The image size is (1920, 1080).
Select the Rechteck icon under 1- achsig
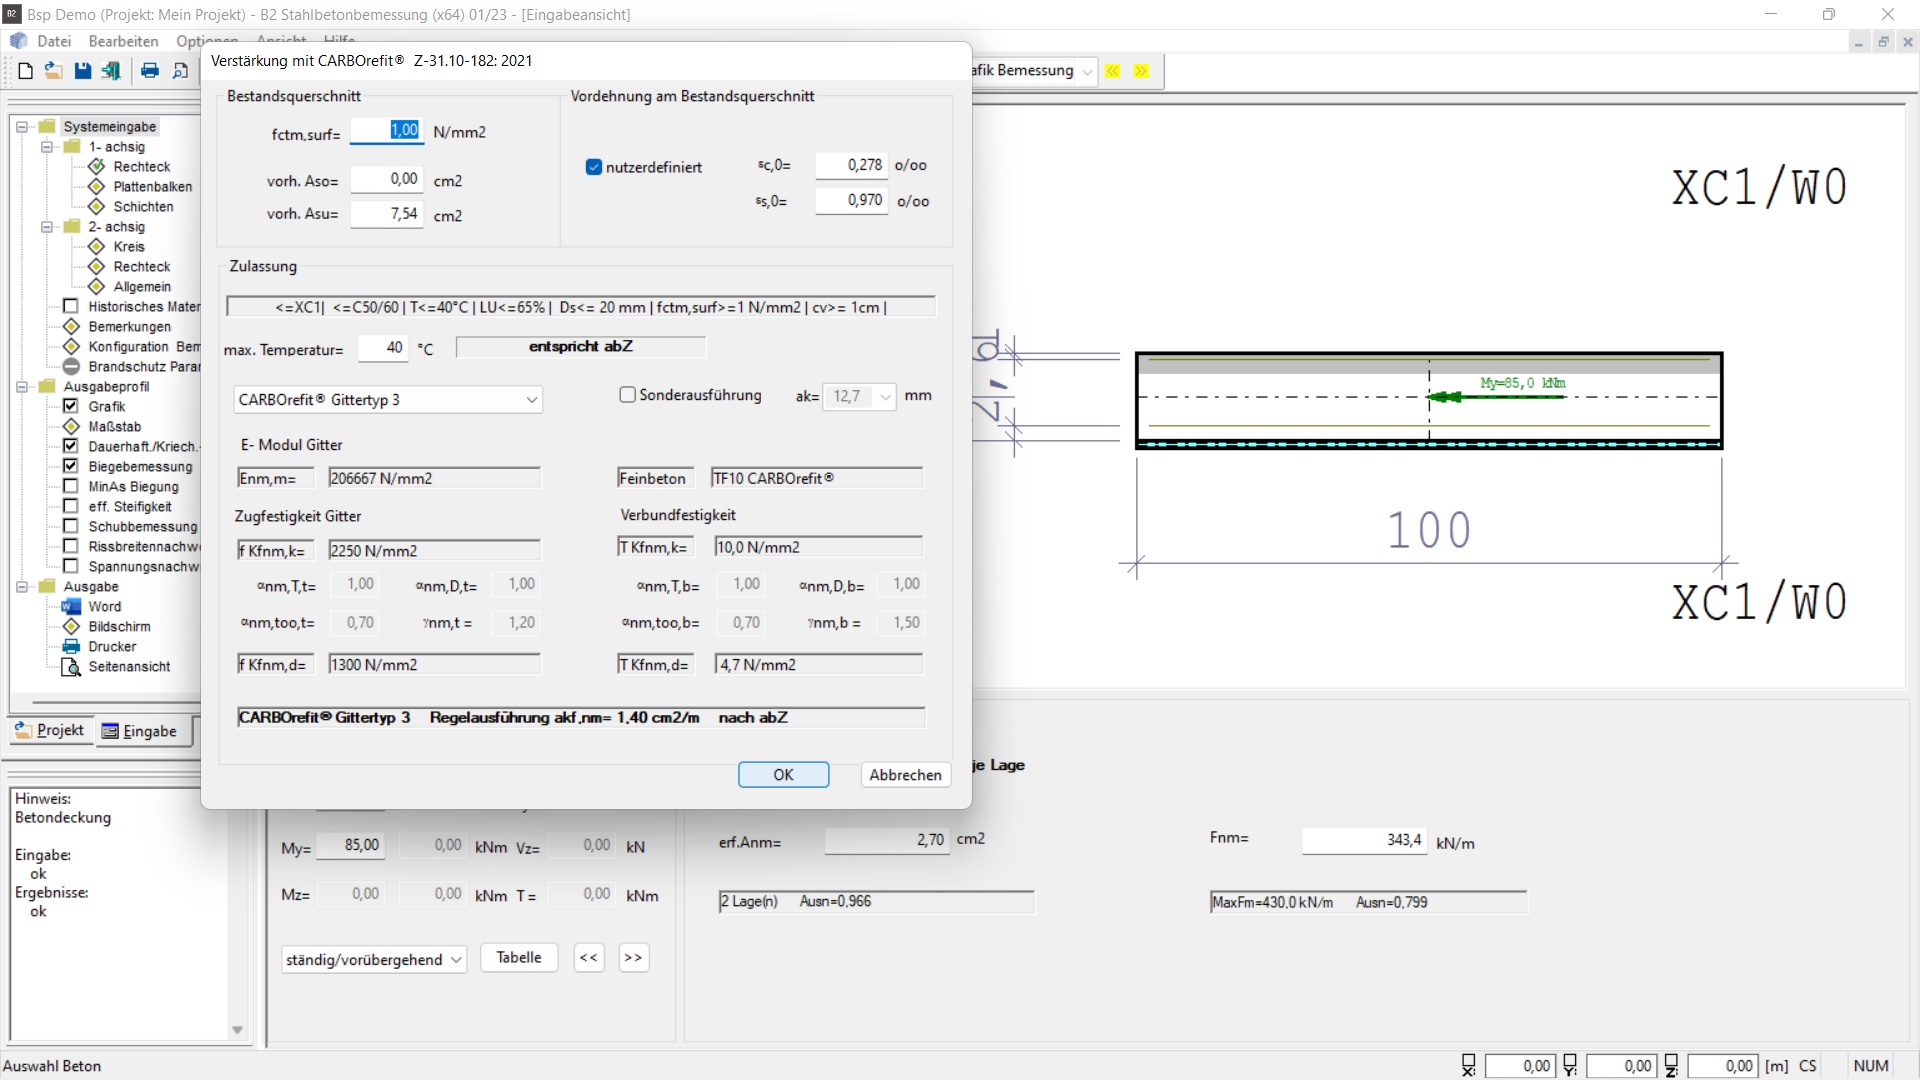pyautogui.click(x=97, y=166)
